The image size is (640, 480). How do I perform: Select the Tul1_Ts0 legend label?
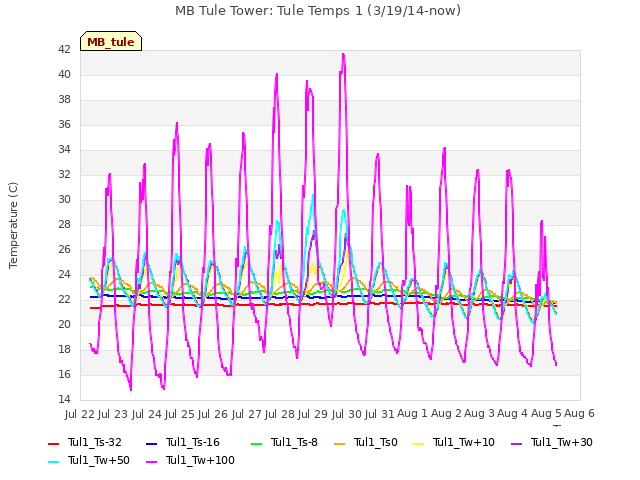376,442
